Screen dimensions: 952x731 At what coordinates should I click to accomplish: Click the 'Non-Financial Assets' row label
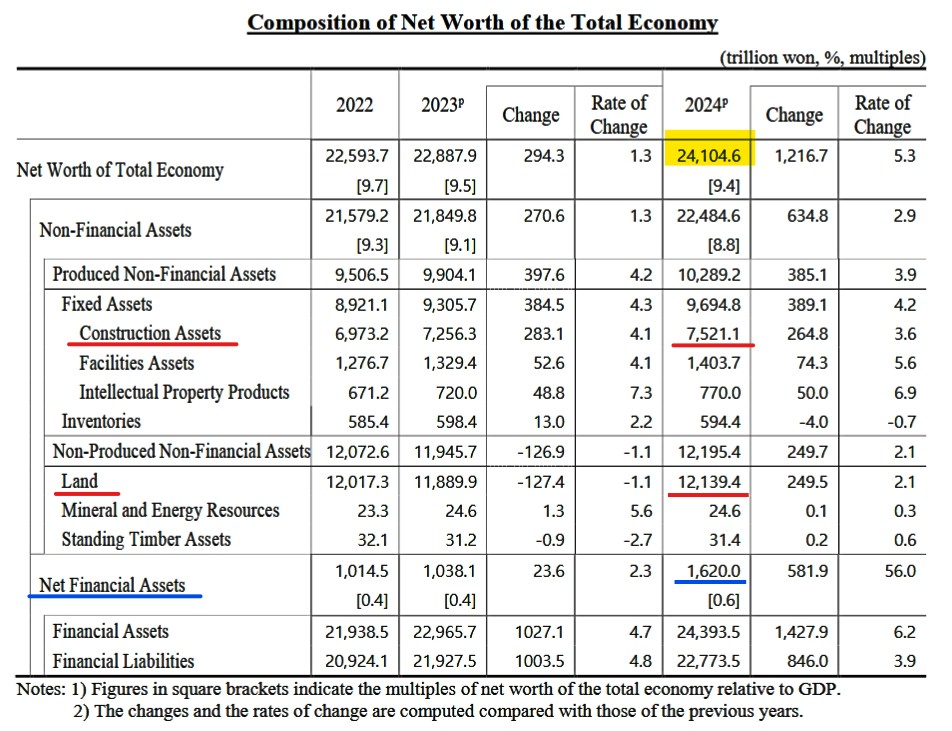point(115,230)
